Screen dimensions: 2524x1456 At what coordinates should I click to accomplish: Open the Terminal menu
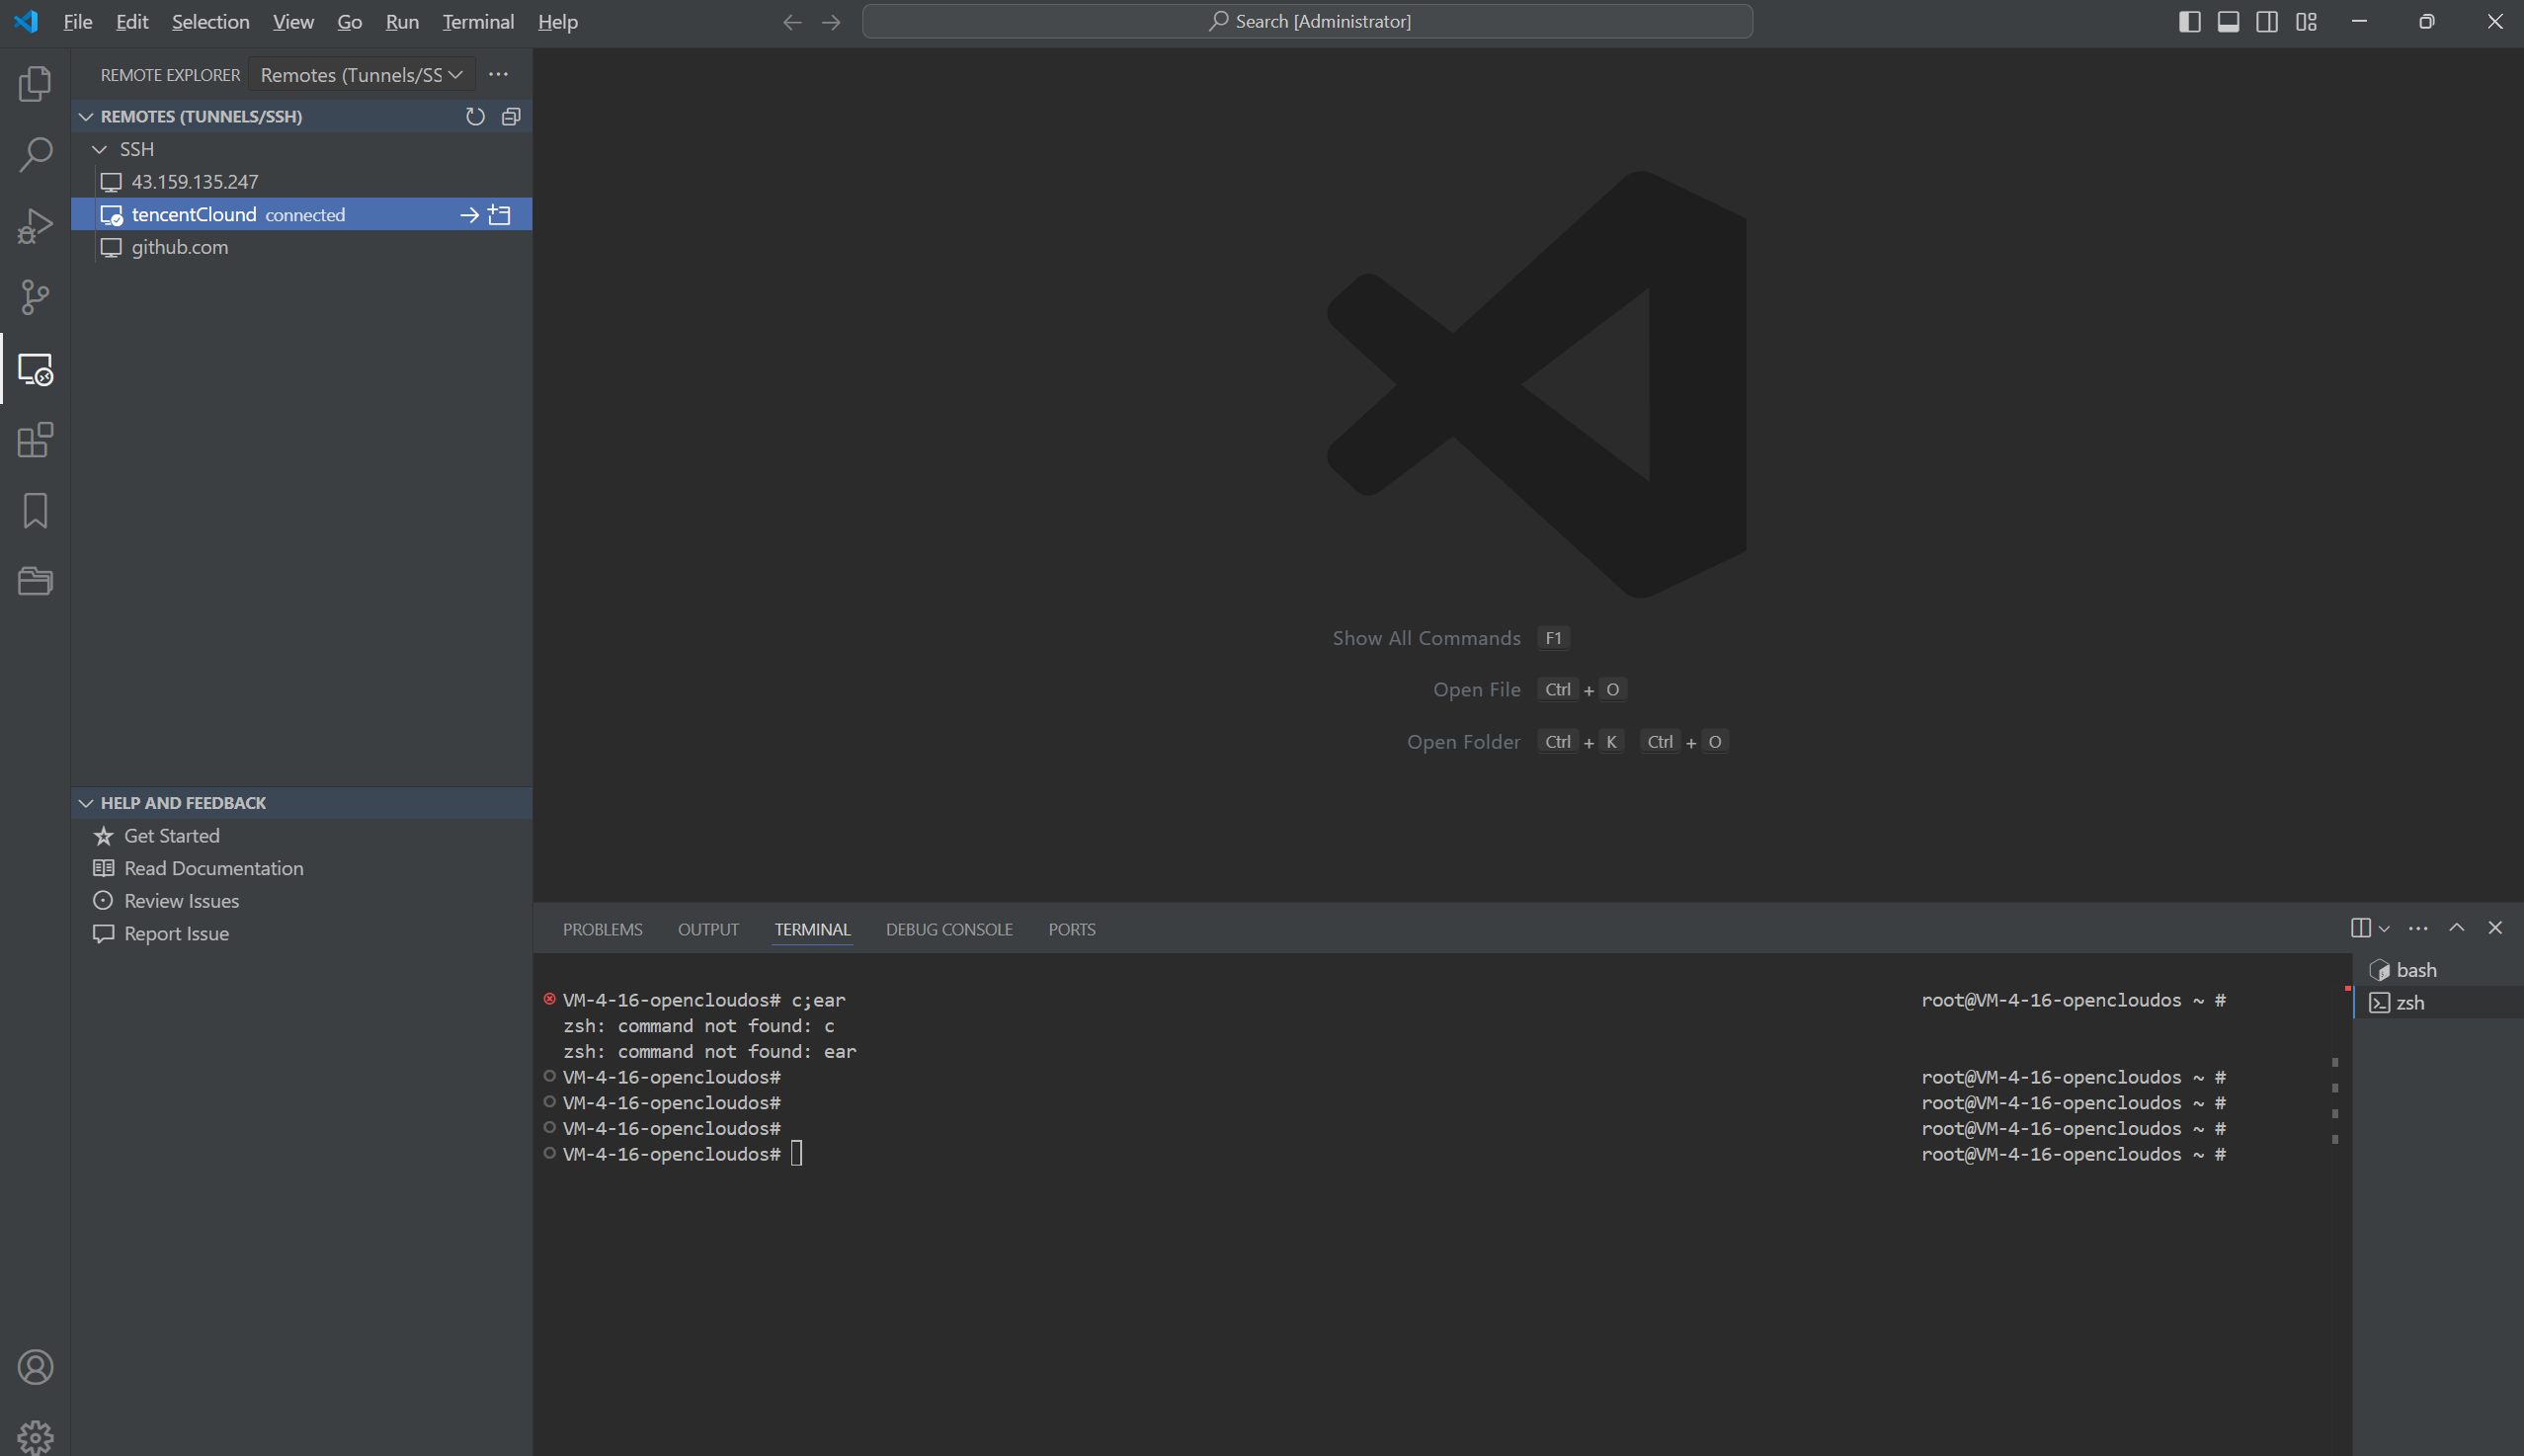tap(478, 22)
